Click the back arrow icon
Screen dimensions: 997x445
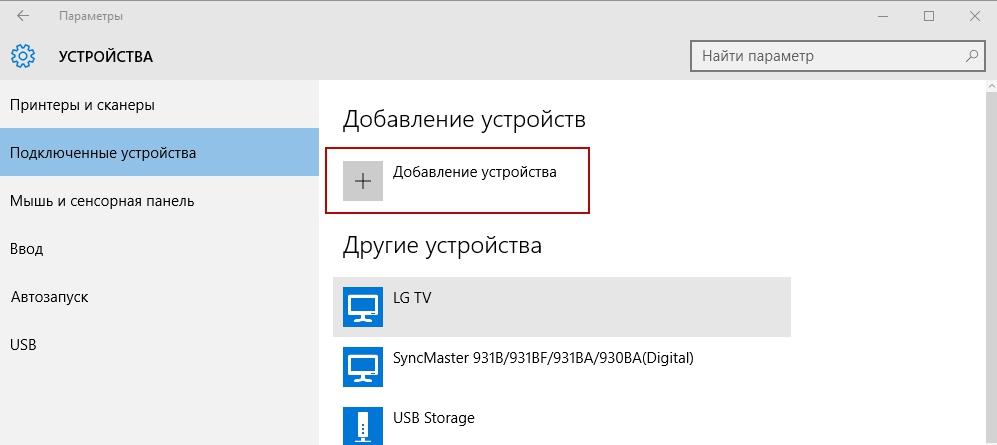pyautogui.click(x=23, y=16)
